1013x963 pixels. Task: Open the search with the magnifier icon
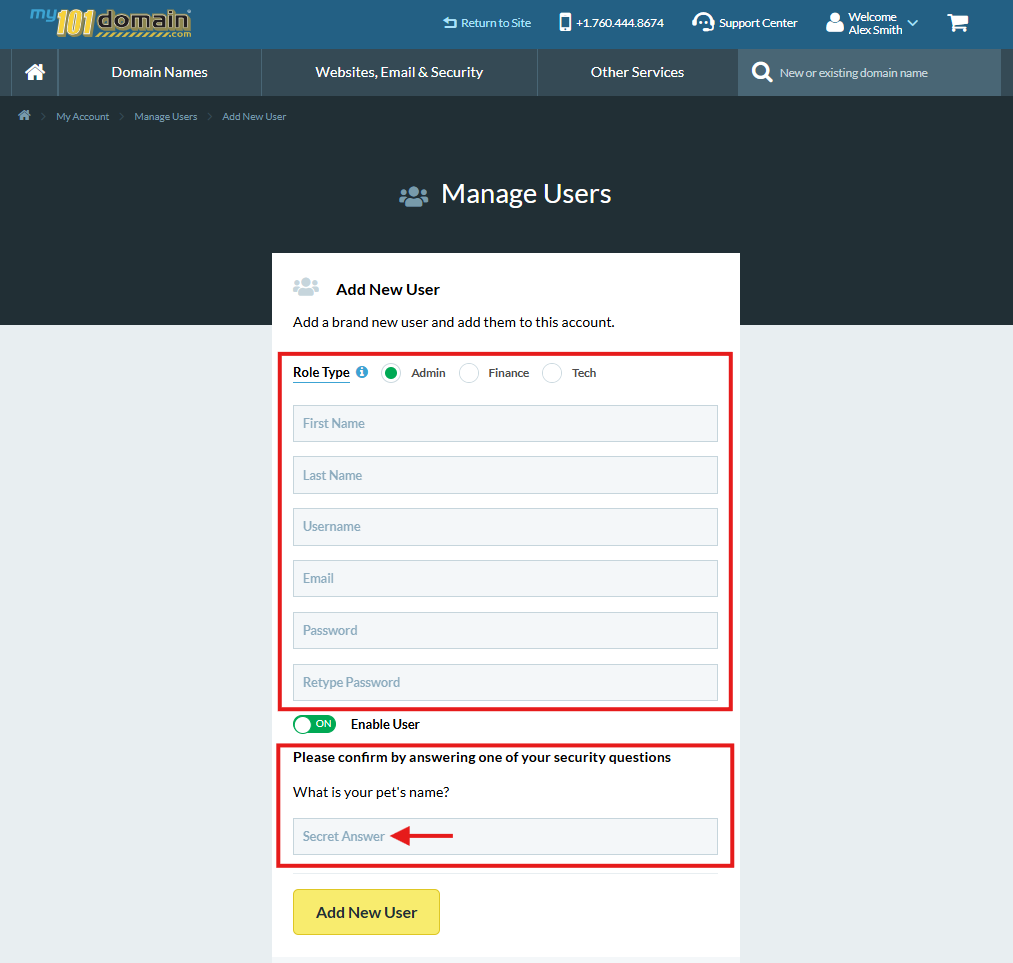(x=761, y=72)
